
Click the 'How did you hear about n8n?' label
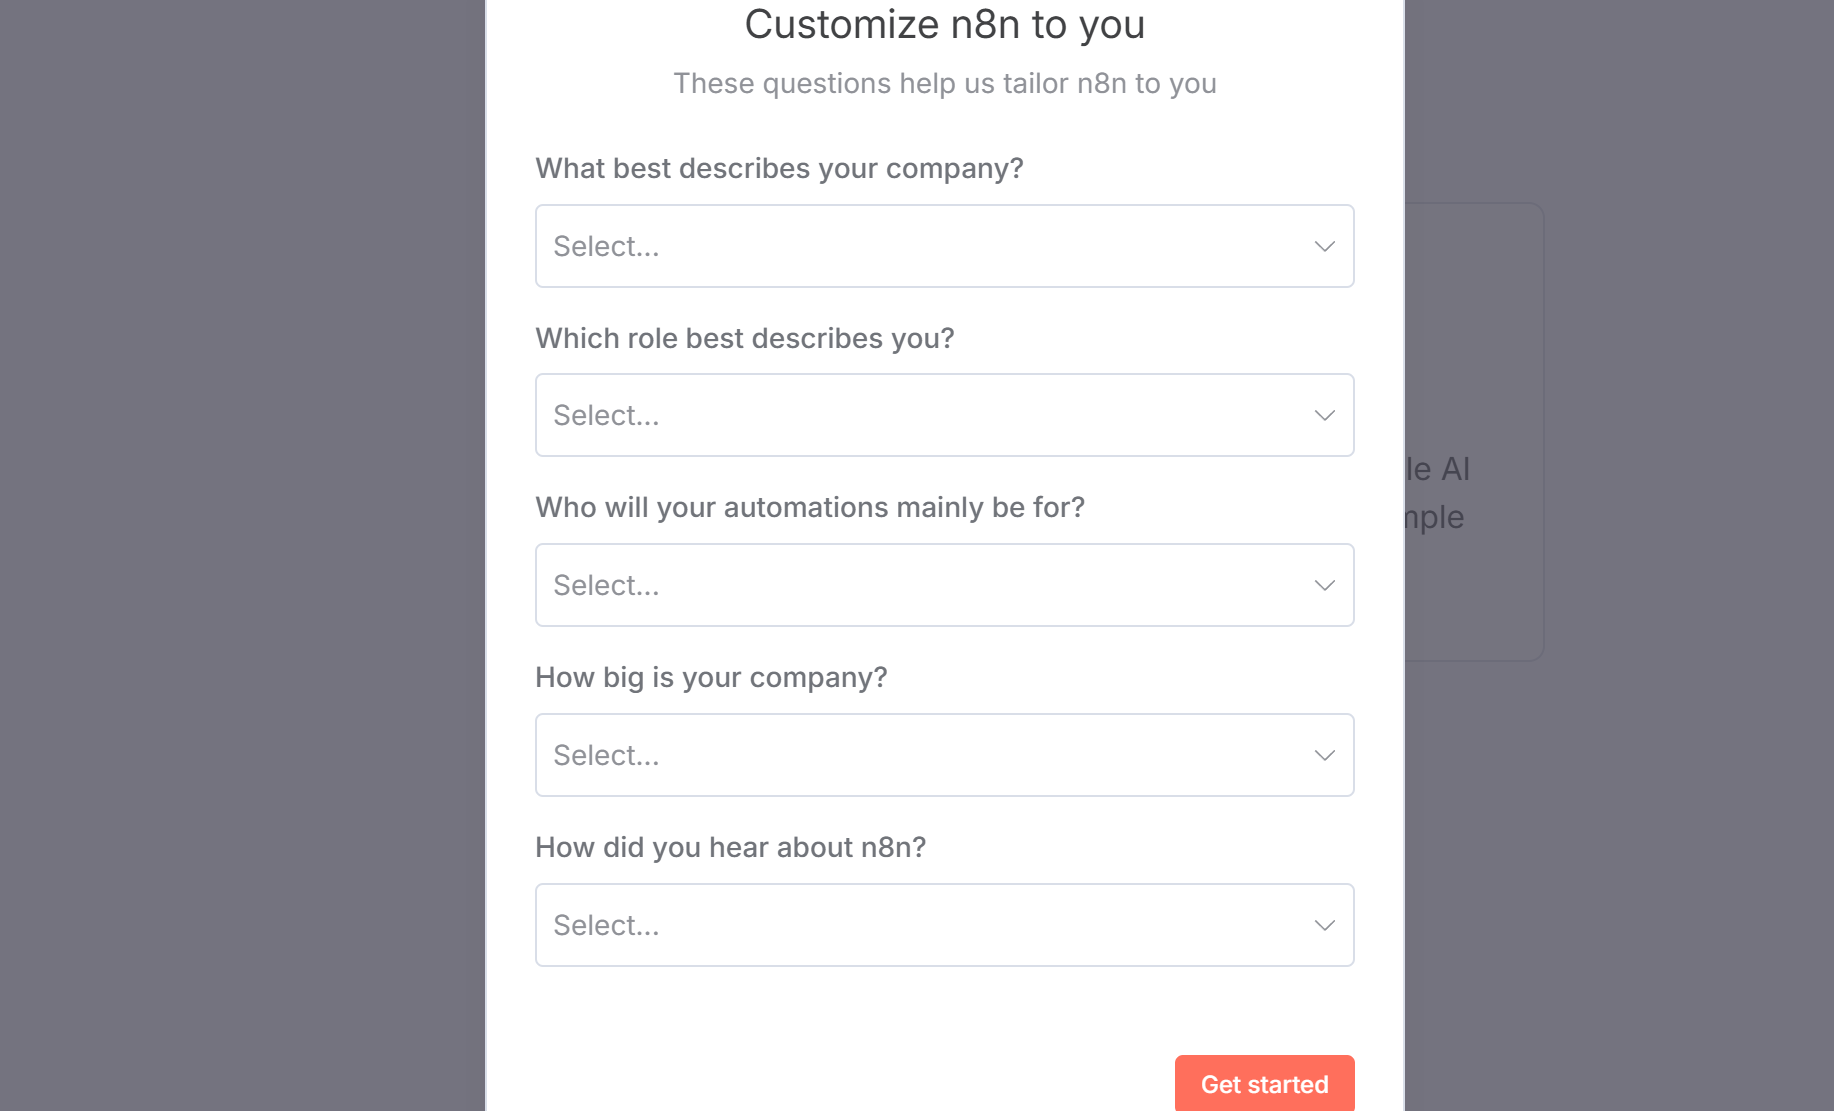coord(730,847)
